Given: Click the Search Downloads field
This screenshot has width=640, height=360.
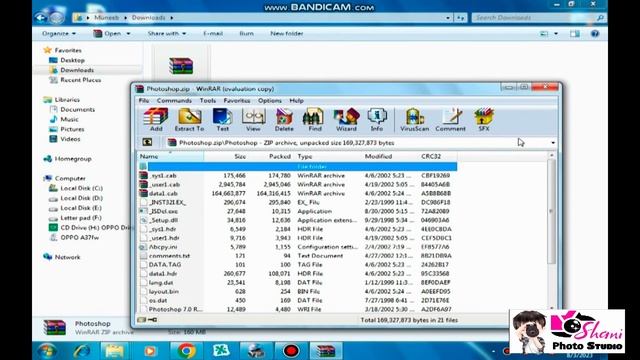Looking at the screenshot, I should pos(535,18).
